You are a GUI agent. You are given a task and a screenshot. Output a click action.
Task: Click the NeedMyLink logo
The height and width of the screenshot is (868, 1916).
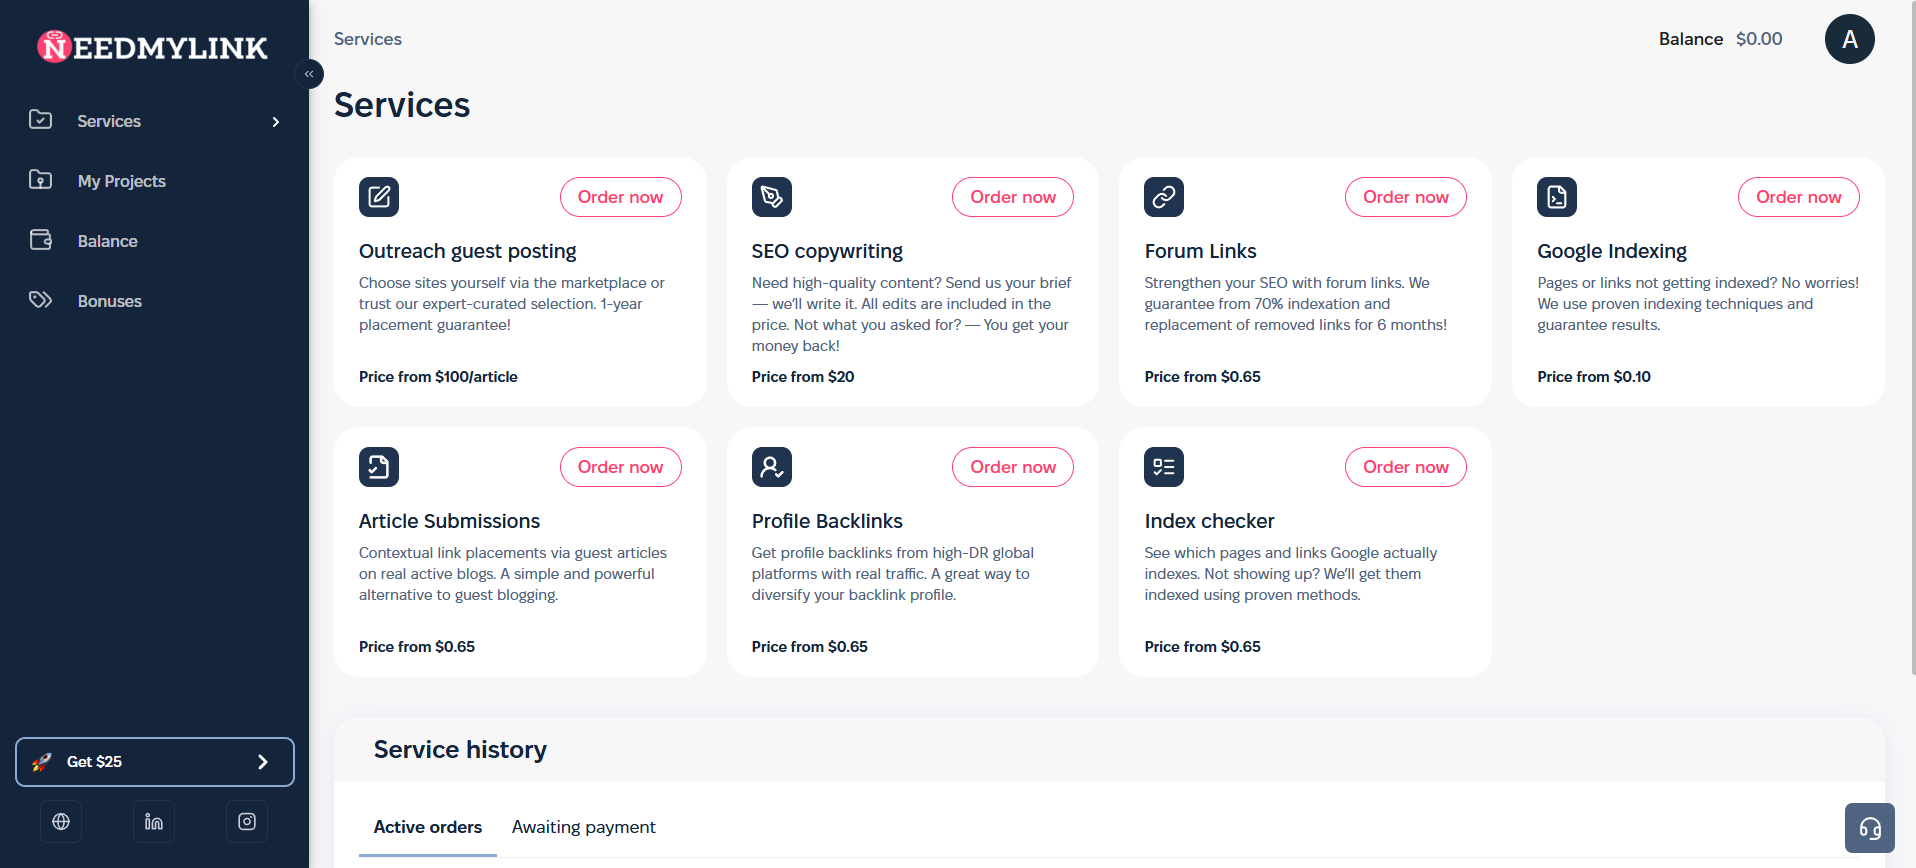pyautogui.click(x=153, y=47)
